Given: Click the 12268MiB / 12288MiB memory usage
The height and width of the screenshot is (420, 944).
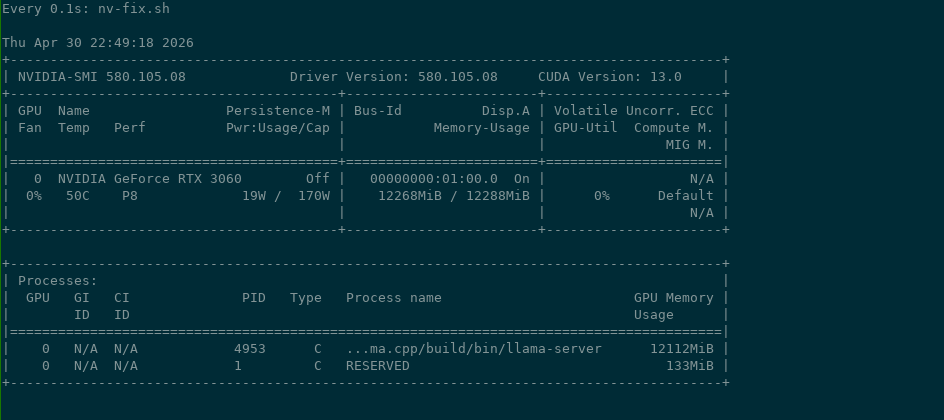Looking at the screenshot, I should point(454,196).
